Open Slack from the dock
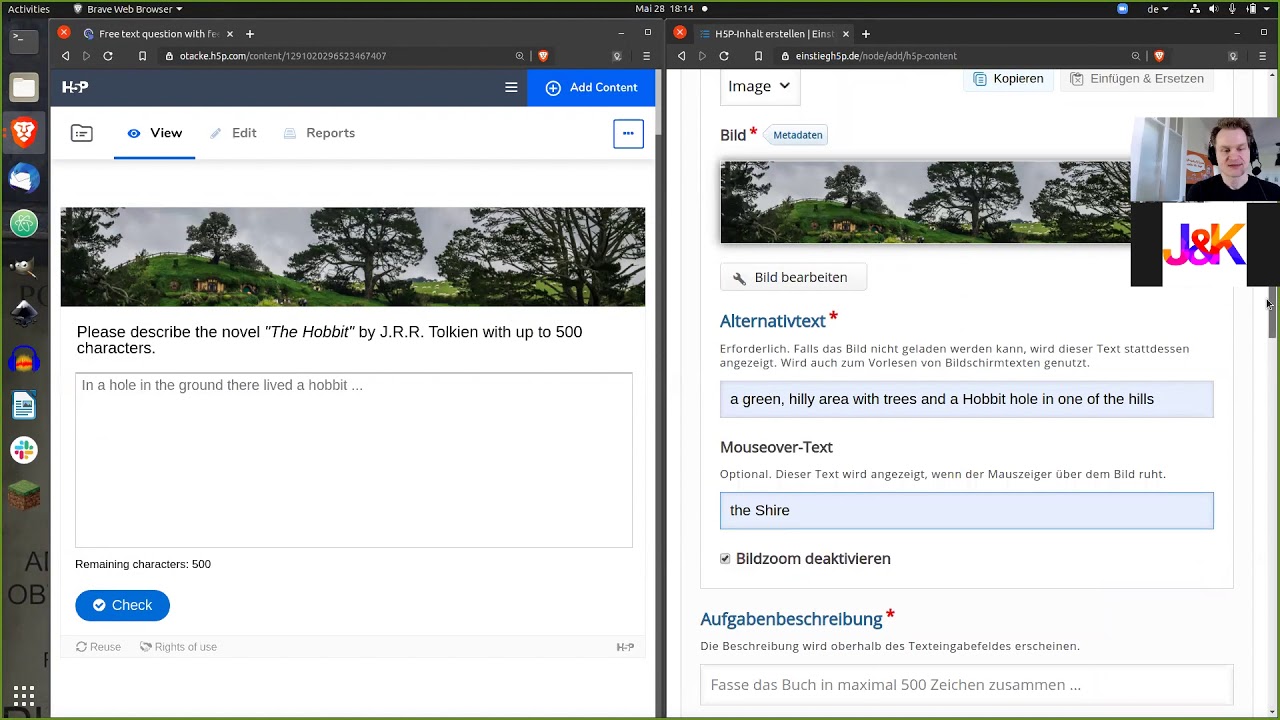The width and height of the screenshot is (1280, 720). [x=24, y=450]
